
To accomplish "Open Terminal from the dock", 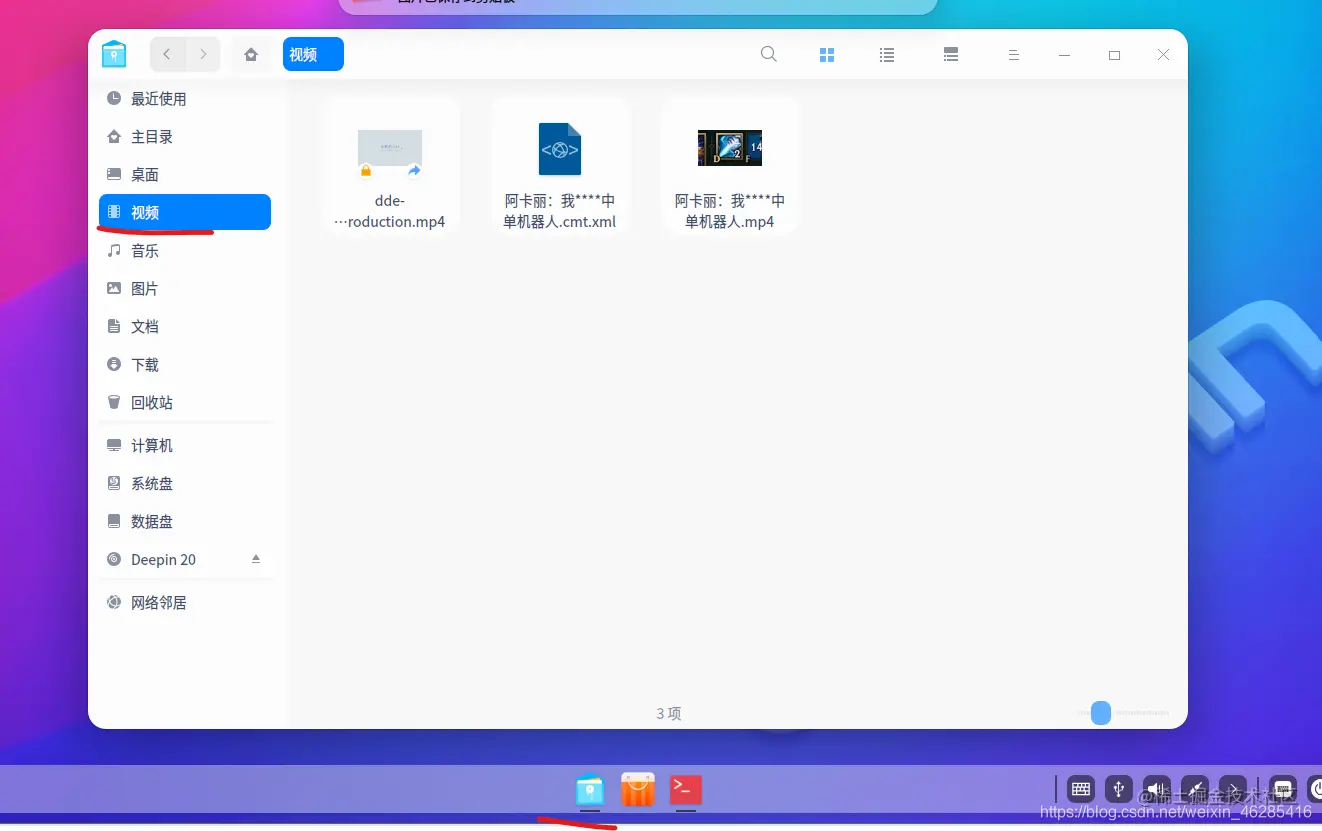I will pos(686,790).
